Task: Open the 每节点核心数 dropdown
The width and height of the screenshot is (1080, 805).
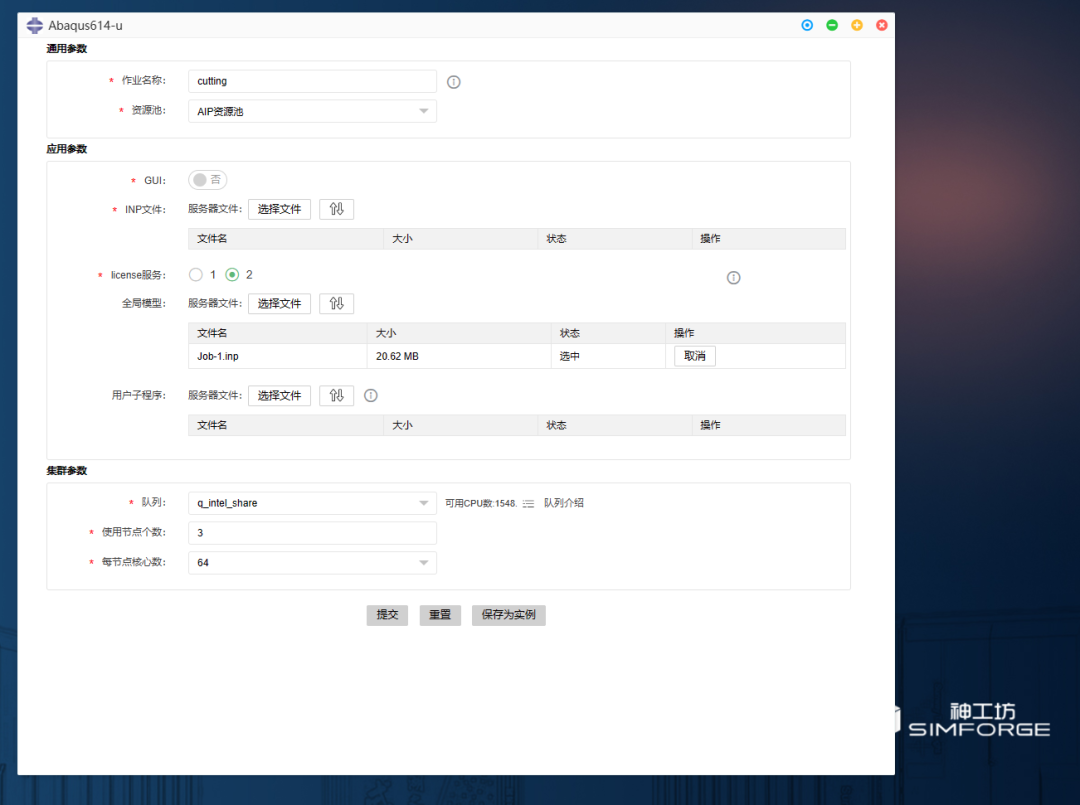Action: (x=312, y=563)
